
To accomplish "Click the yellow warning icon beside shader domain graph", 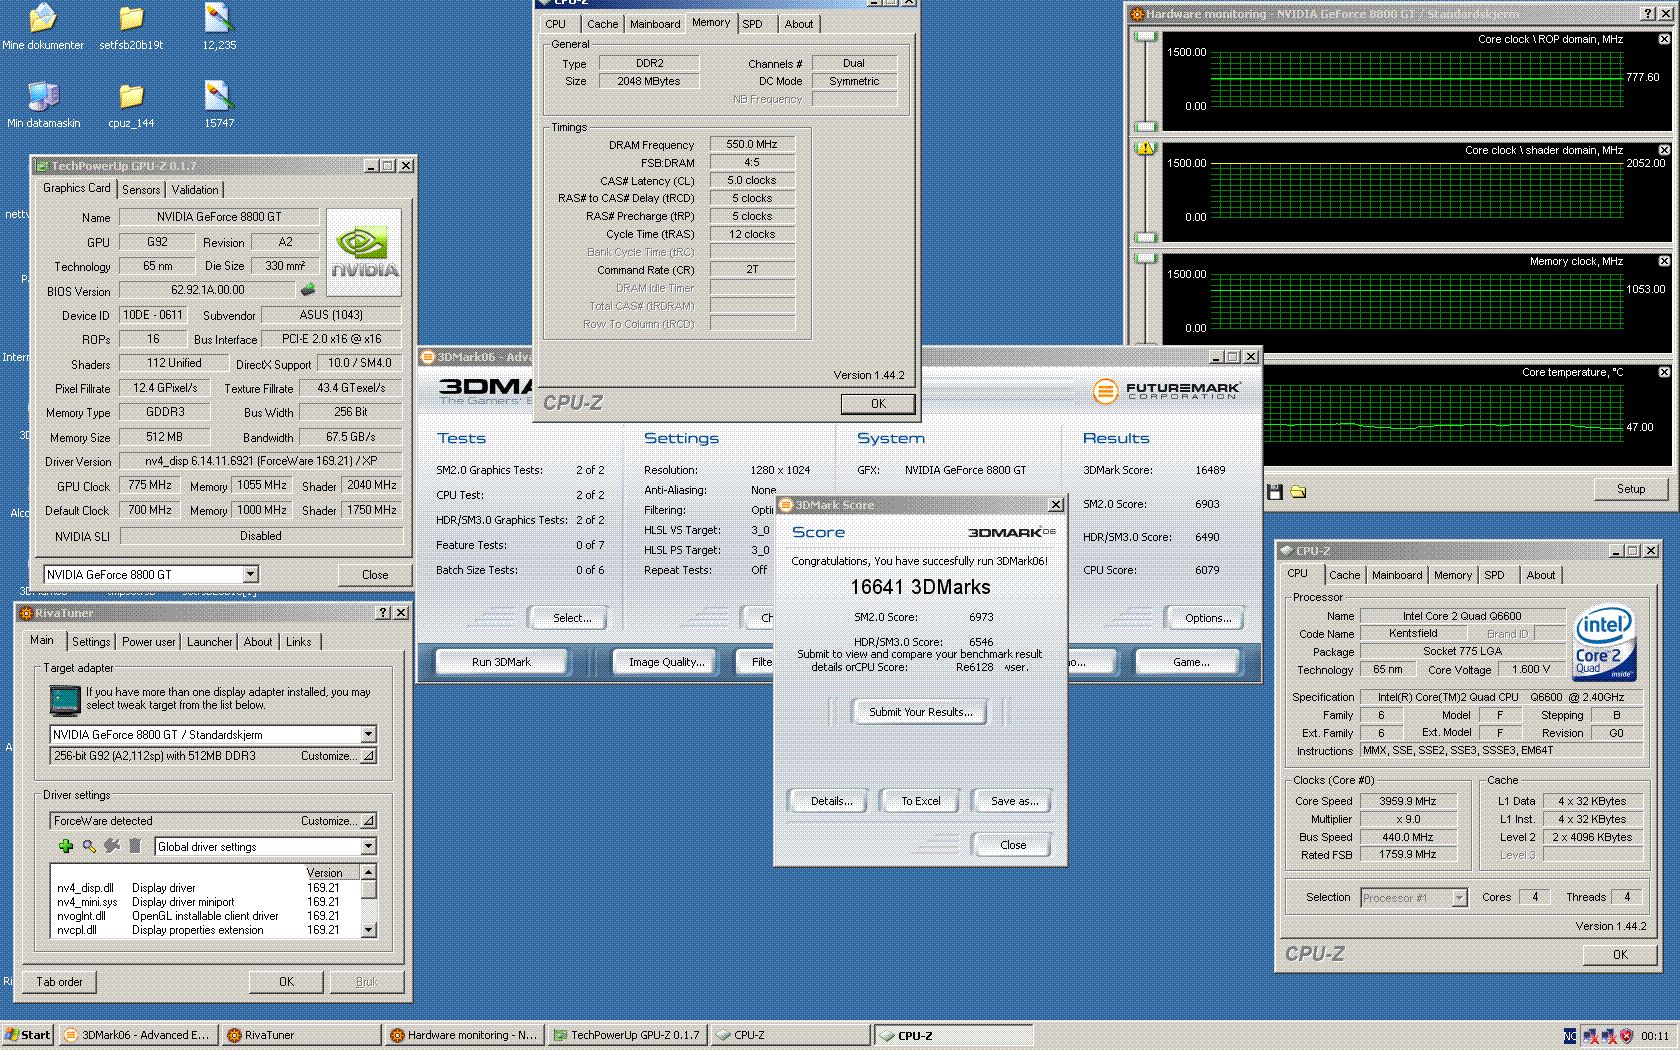I will (x=1146, y=148).
